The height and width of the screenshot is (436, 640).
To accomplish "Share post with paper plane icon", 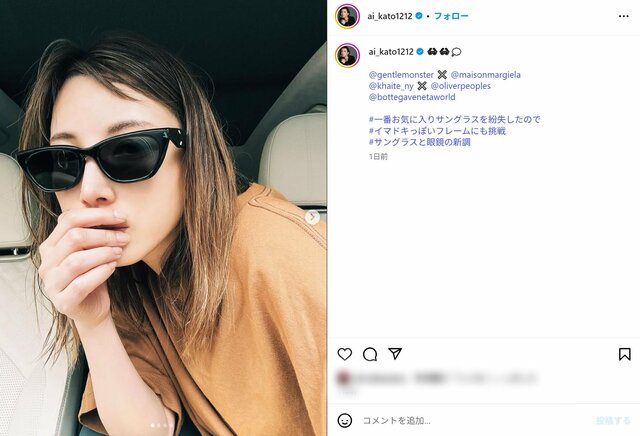I will tap(395, 354).
